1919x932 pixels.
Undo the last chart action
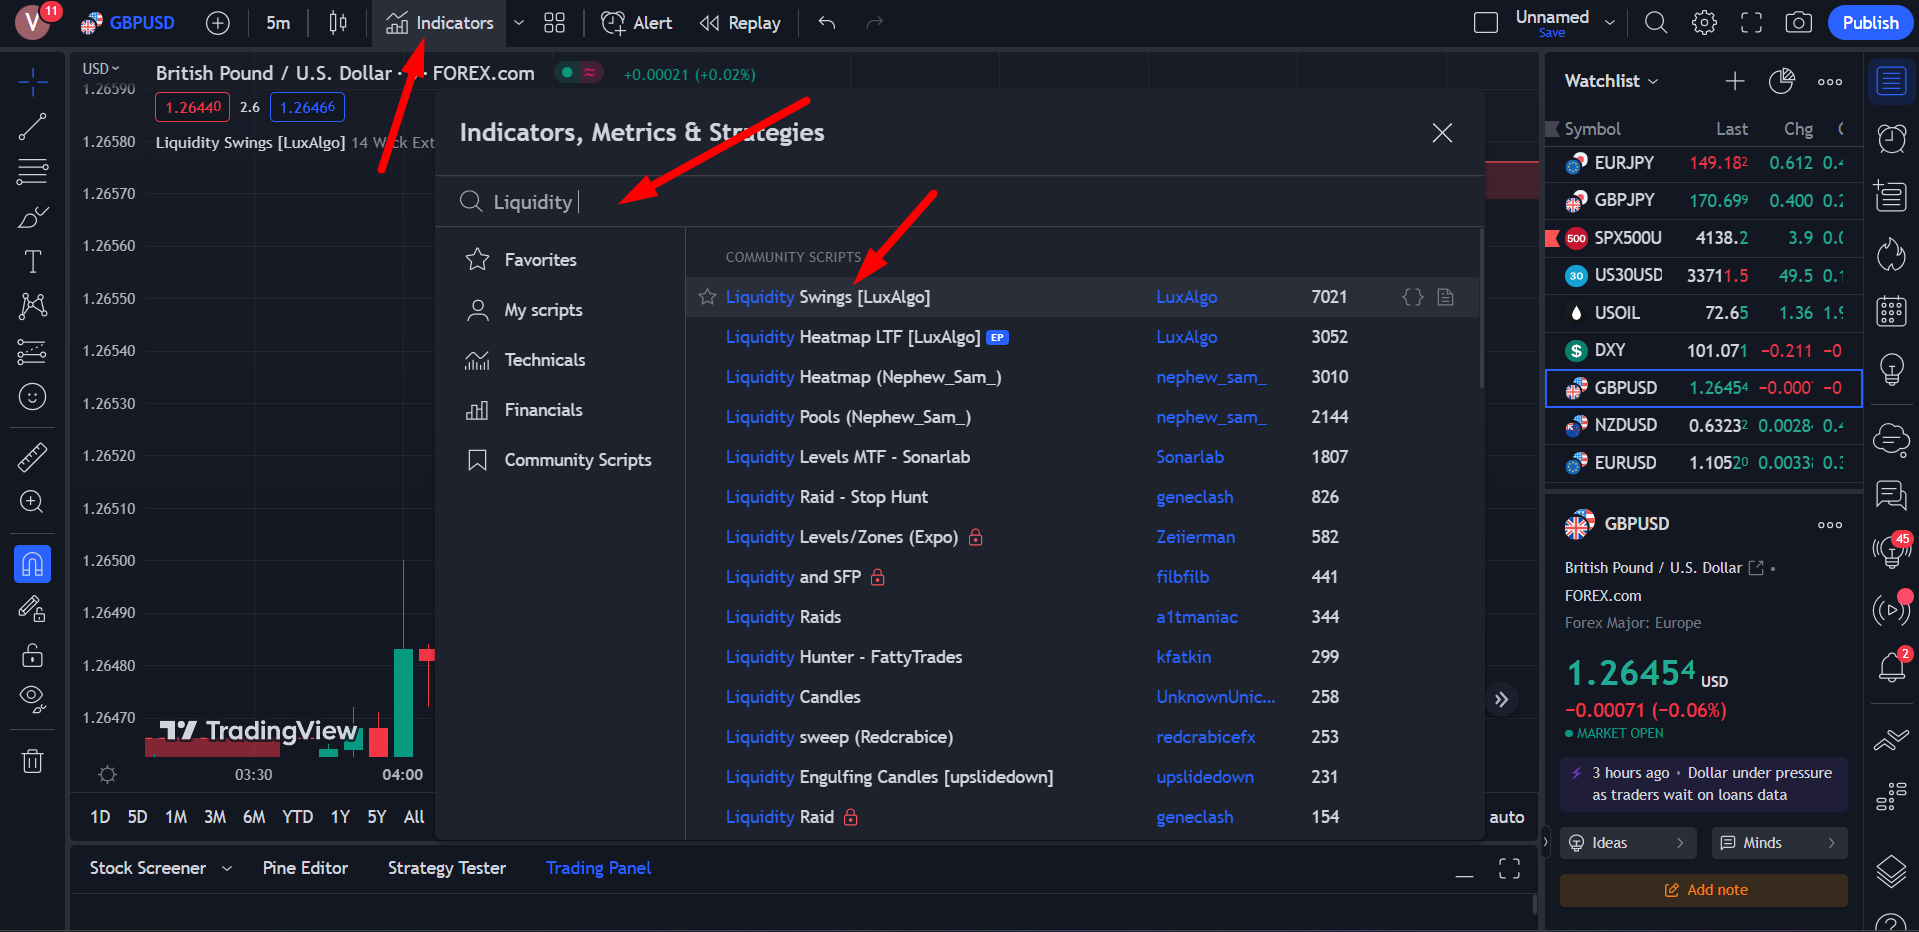tap(827, 23)
